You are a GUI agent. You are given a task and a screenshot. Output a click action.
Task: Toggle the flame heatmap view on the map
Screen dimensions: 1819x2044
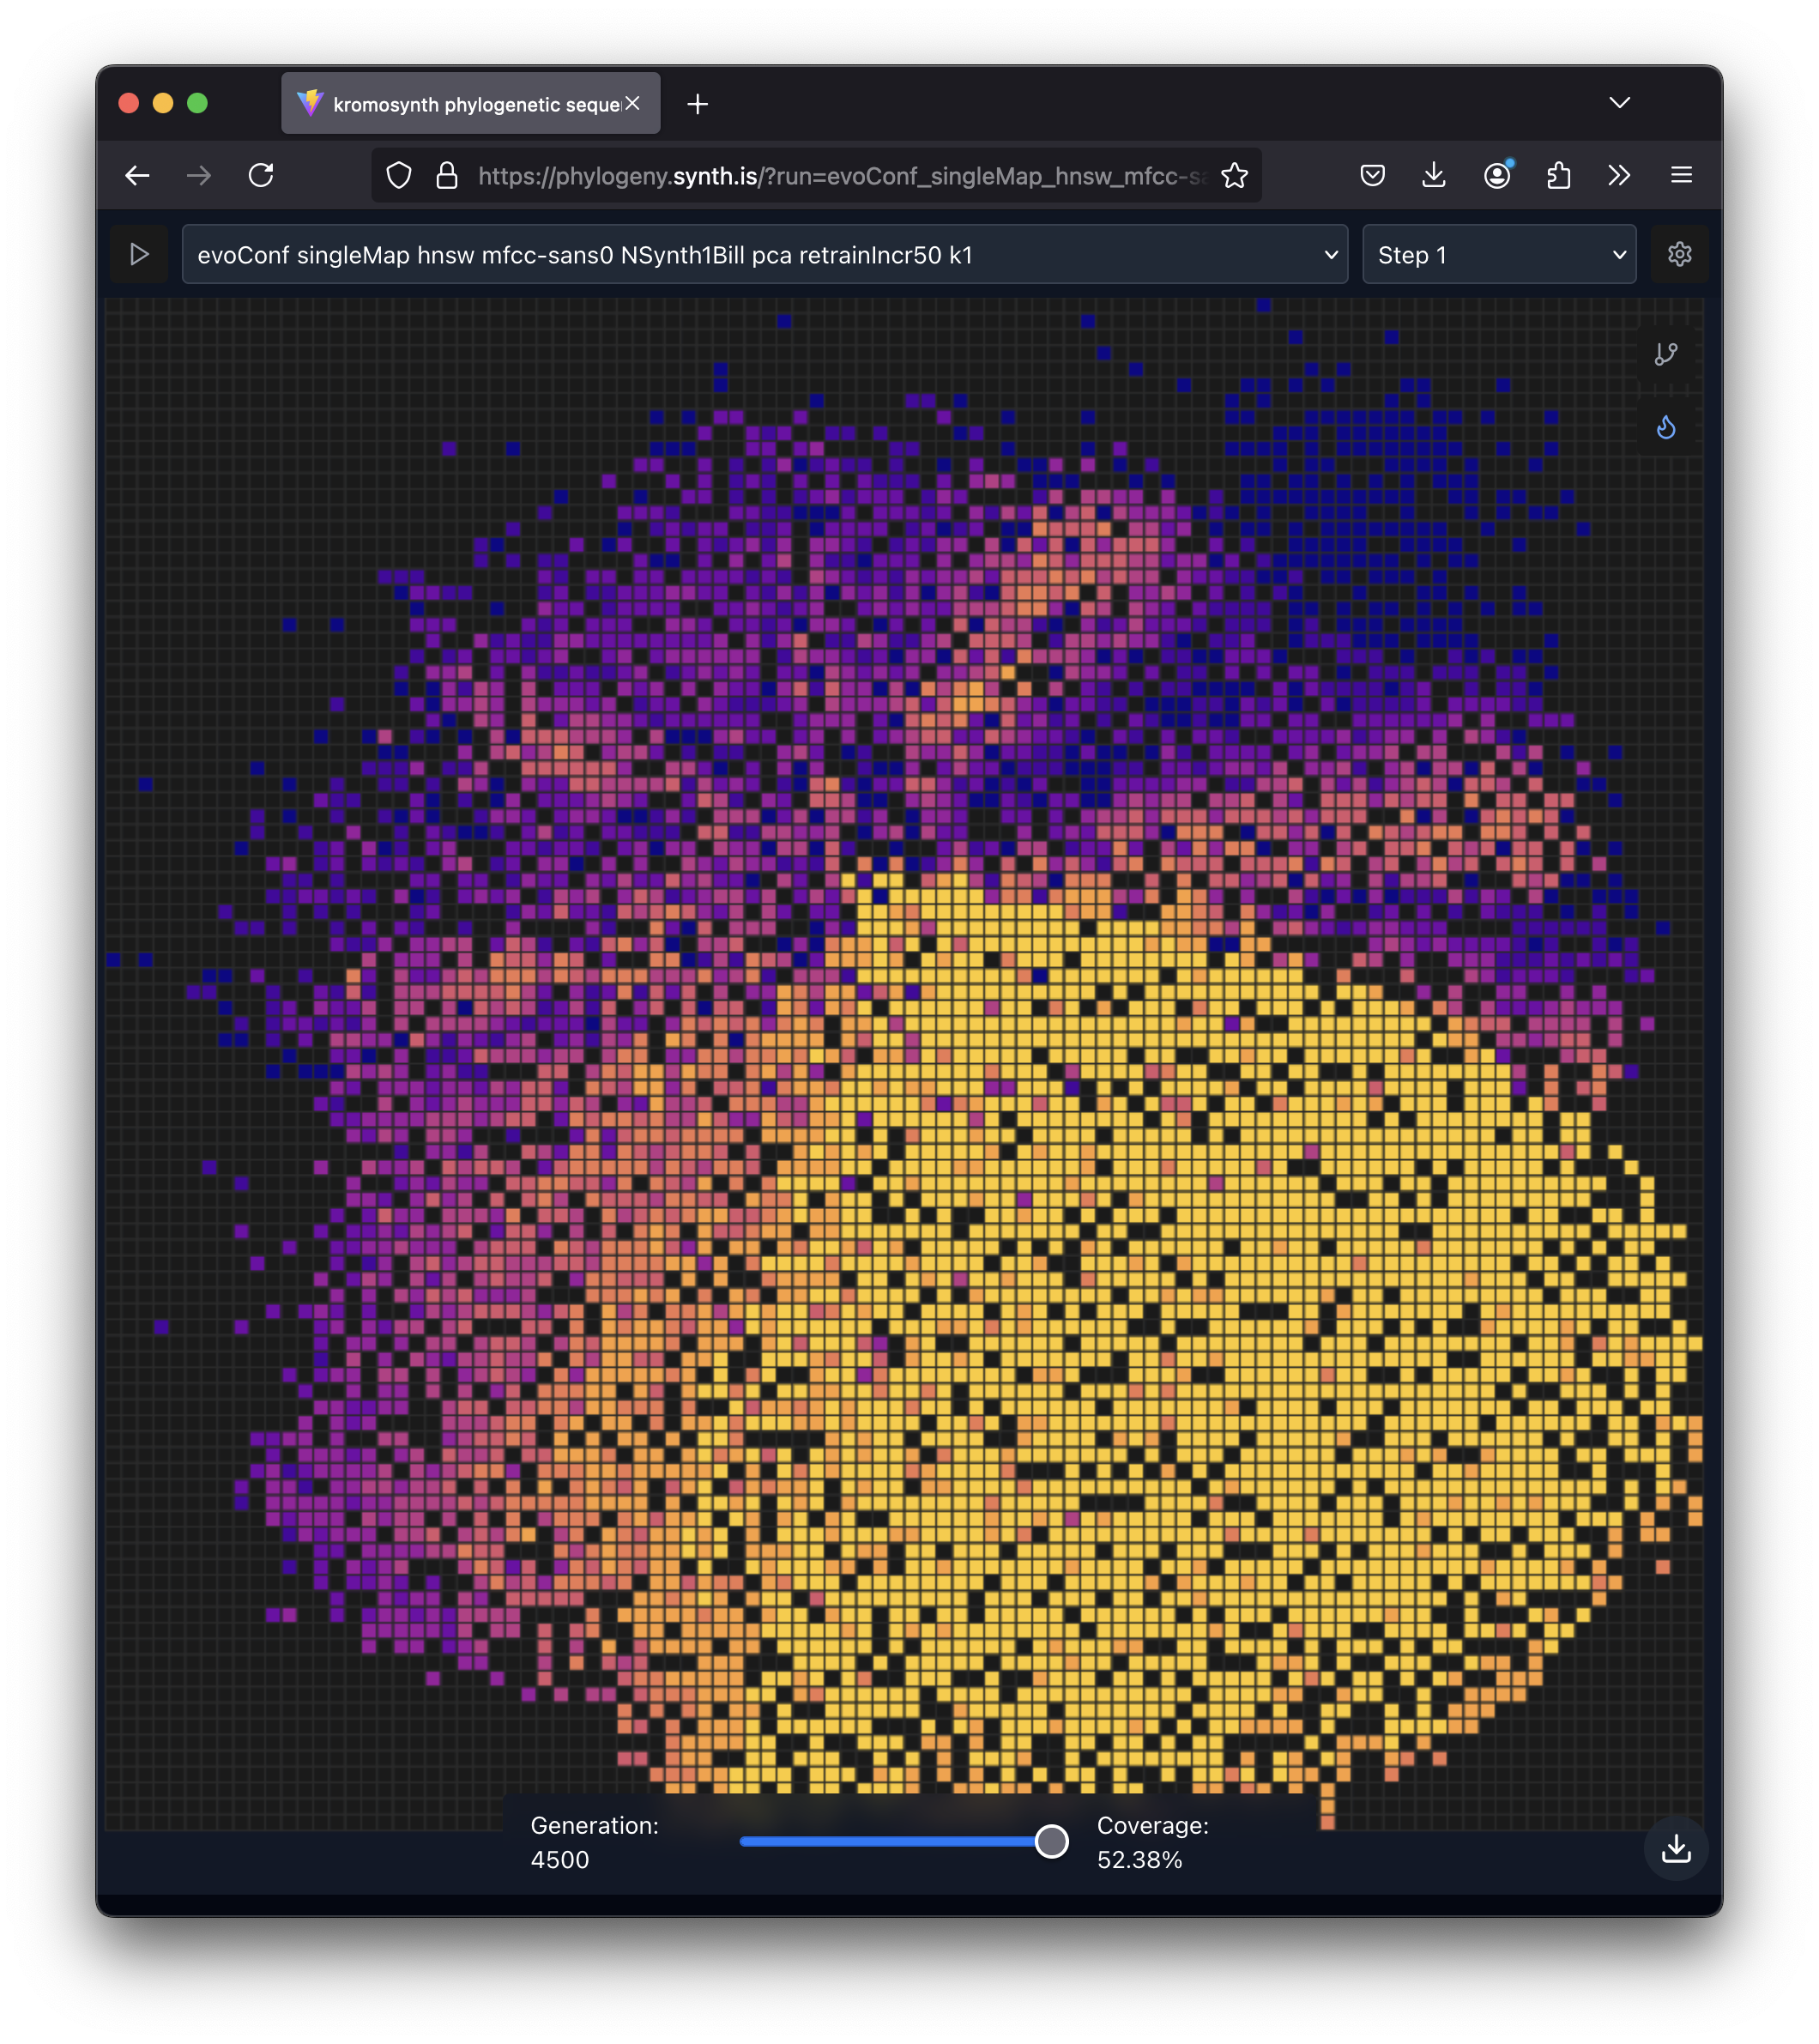click(1666, 426)
